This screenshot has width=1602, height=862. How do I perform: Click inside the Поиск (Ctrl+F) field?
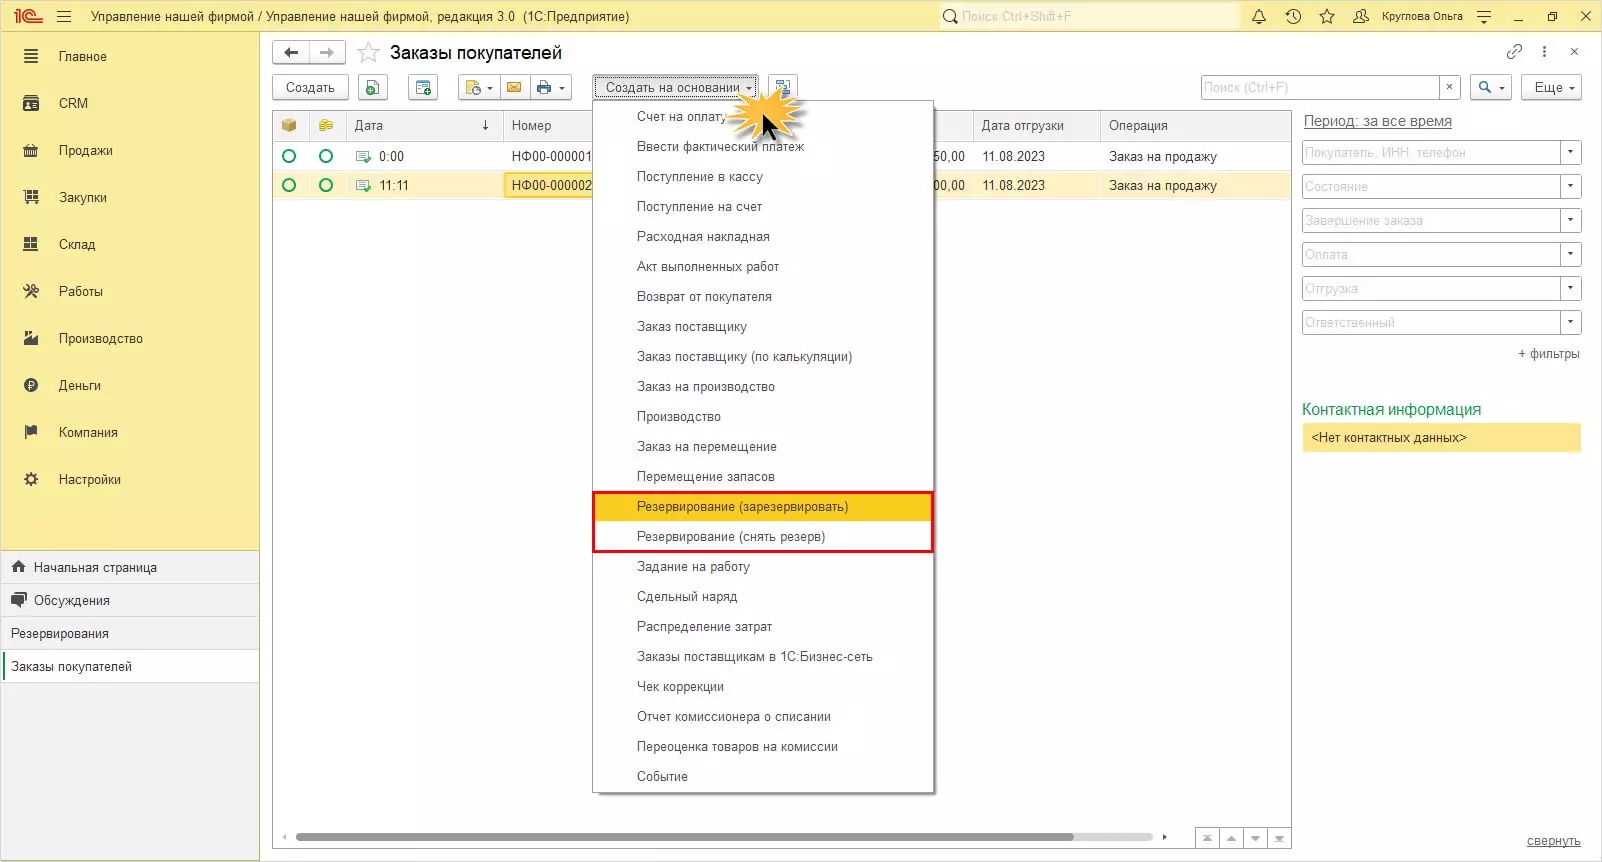[1320, 88]
